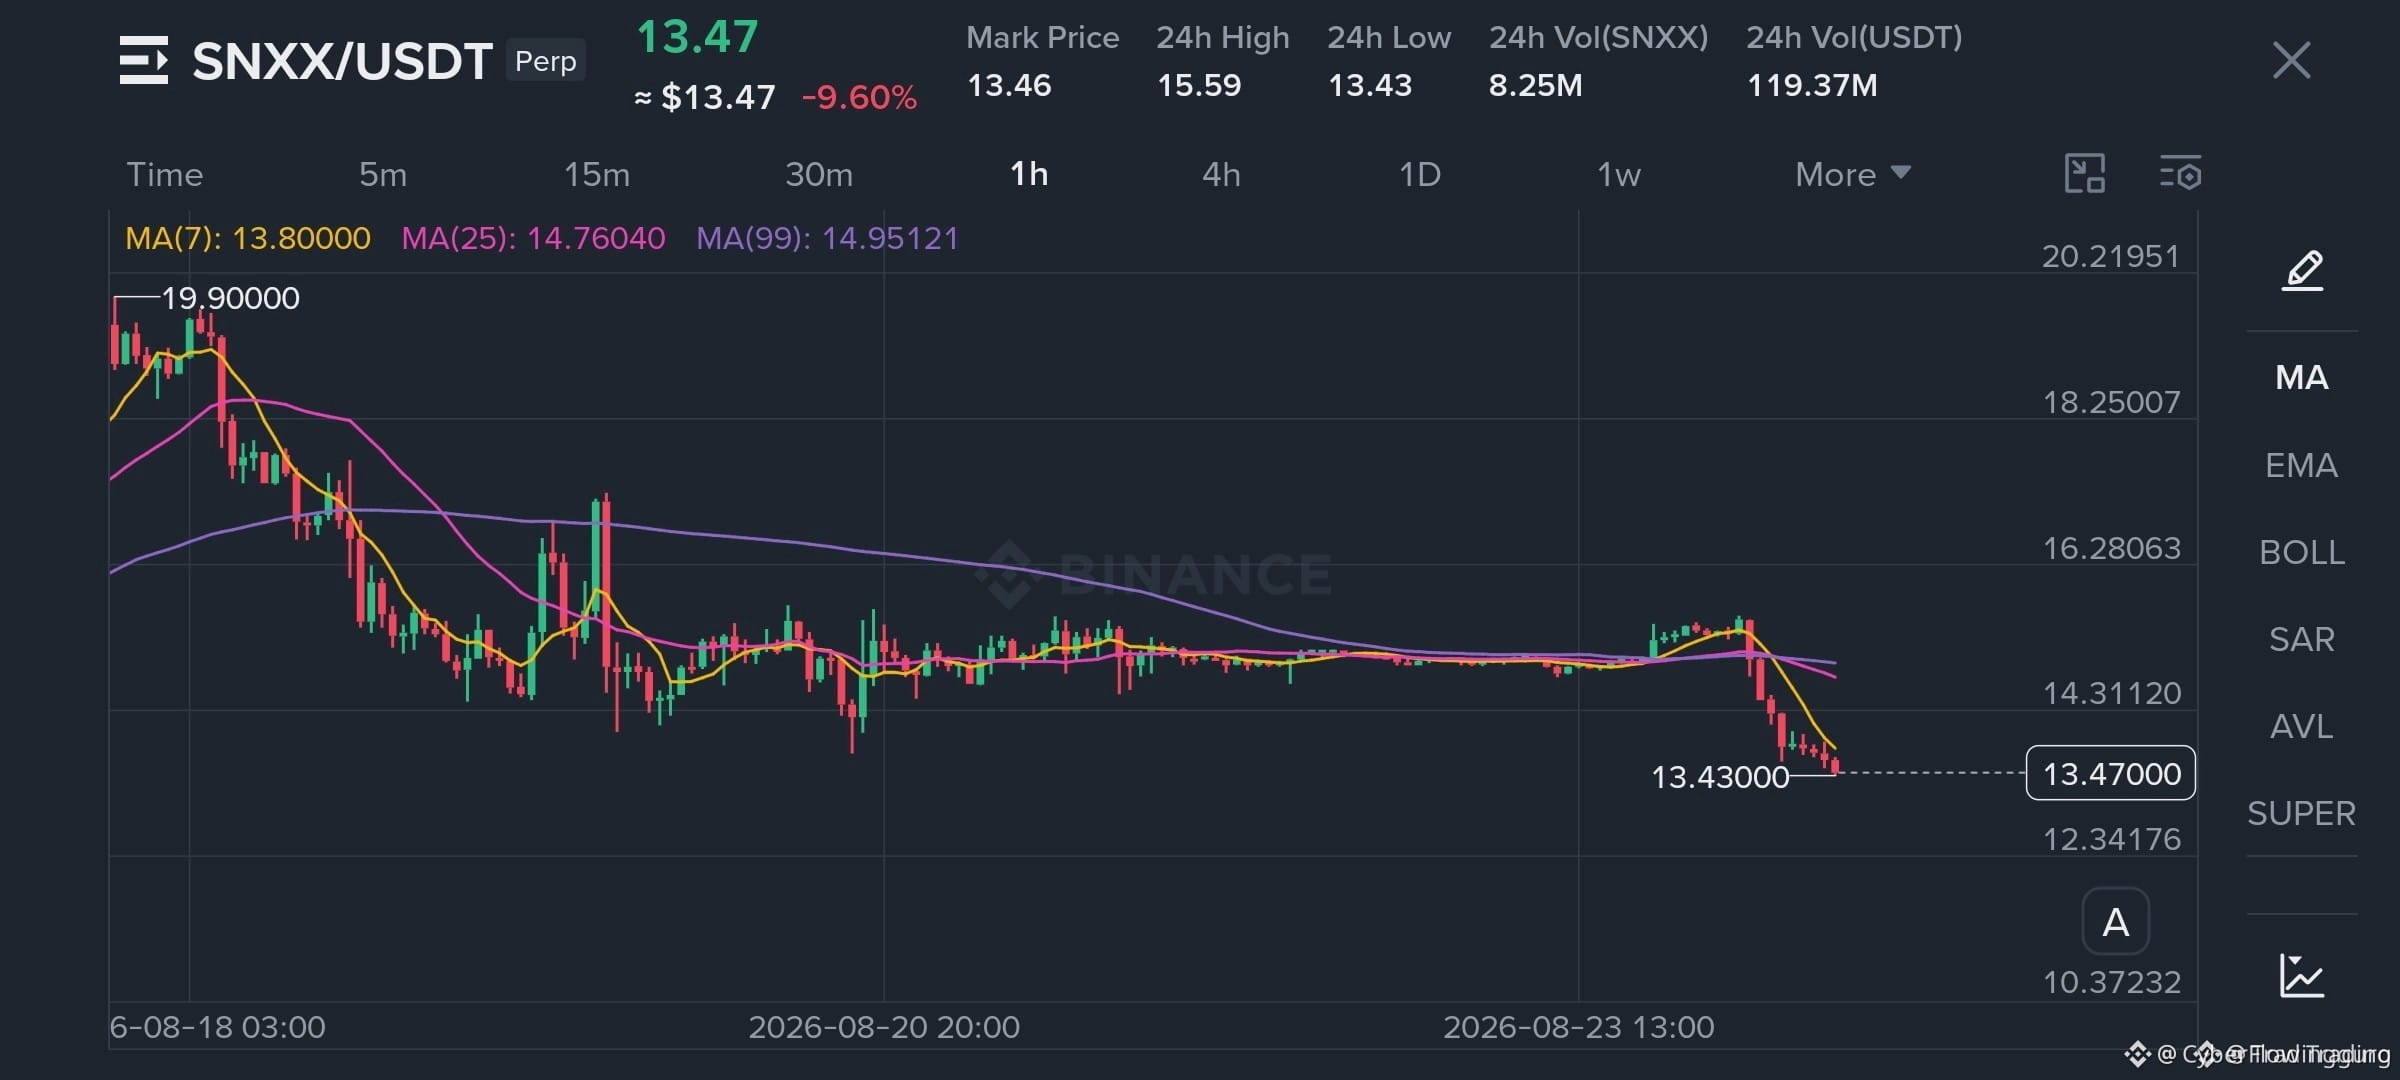Tap the exit fullscreen chart icon
Viewport: 2400px width, 1080px height.
pos(2085,174)
